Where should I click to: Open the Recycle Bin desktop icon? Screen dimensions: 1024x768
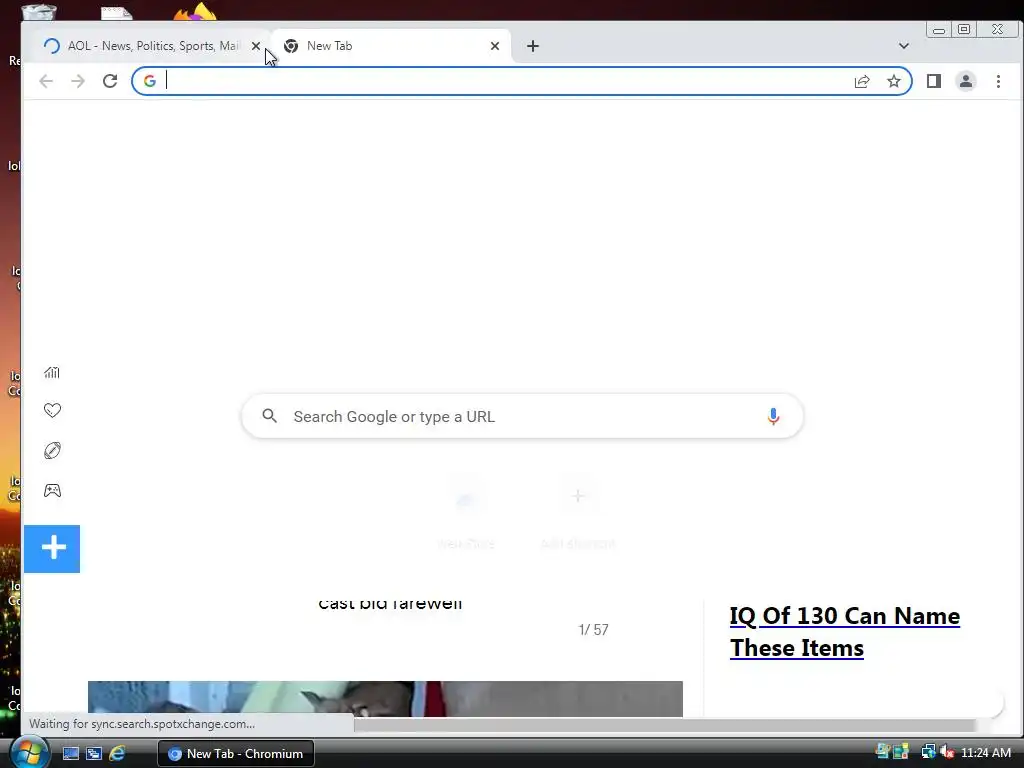(x=39, y=10)
